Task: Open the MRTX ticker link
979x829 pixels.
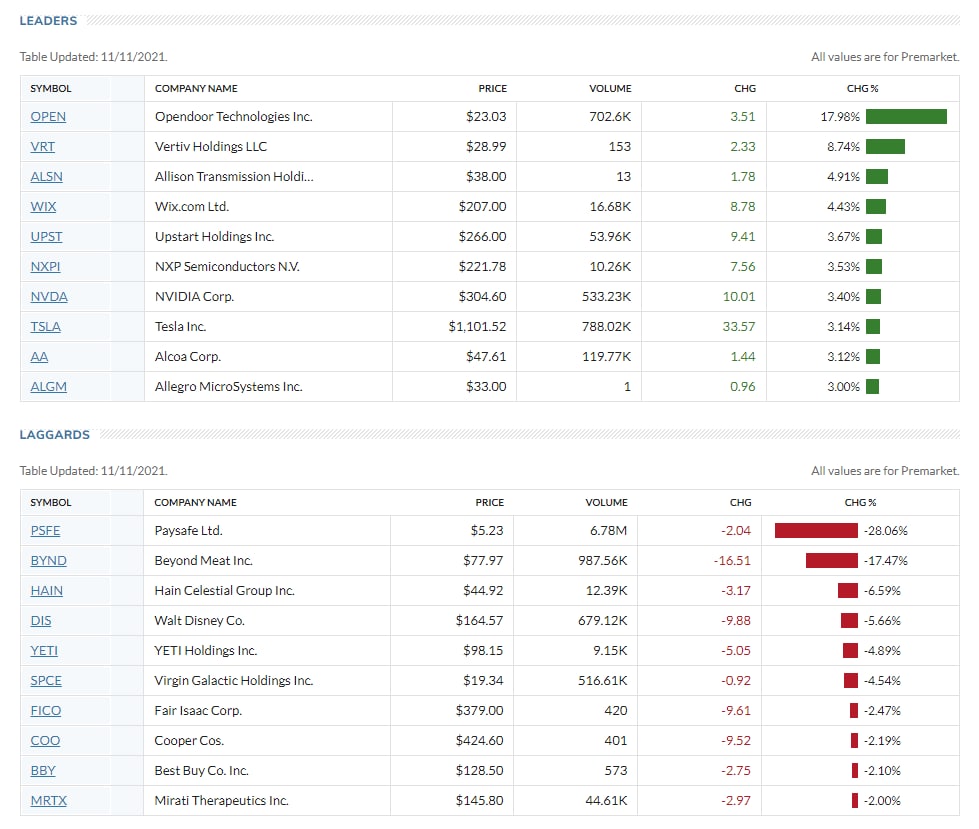Action: (48, 800)
